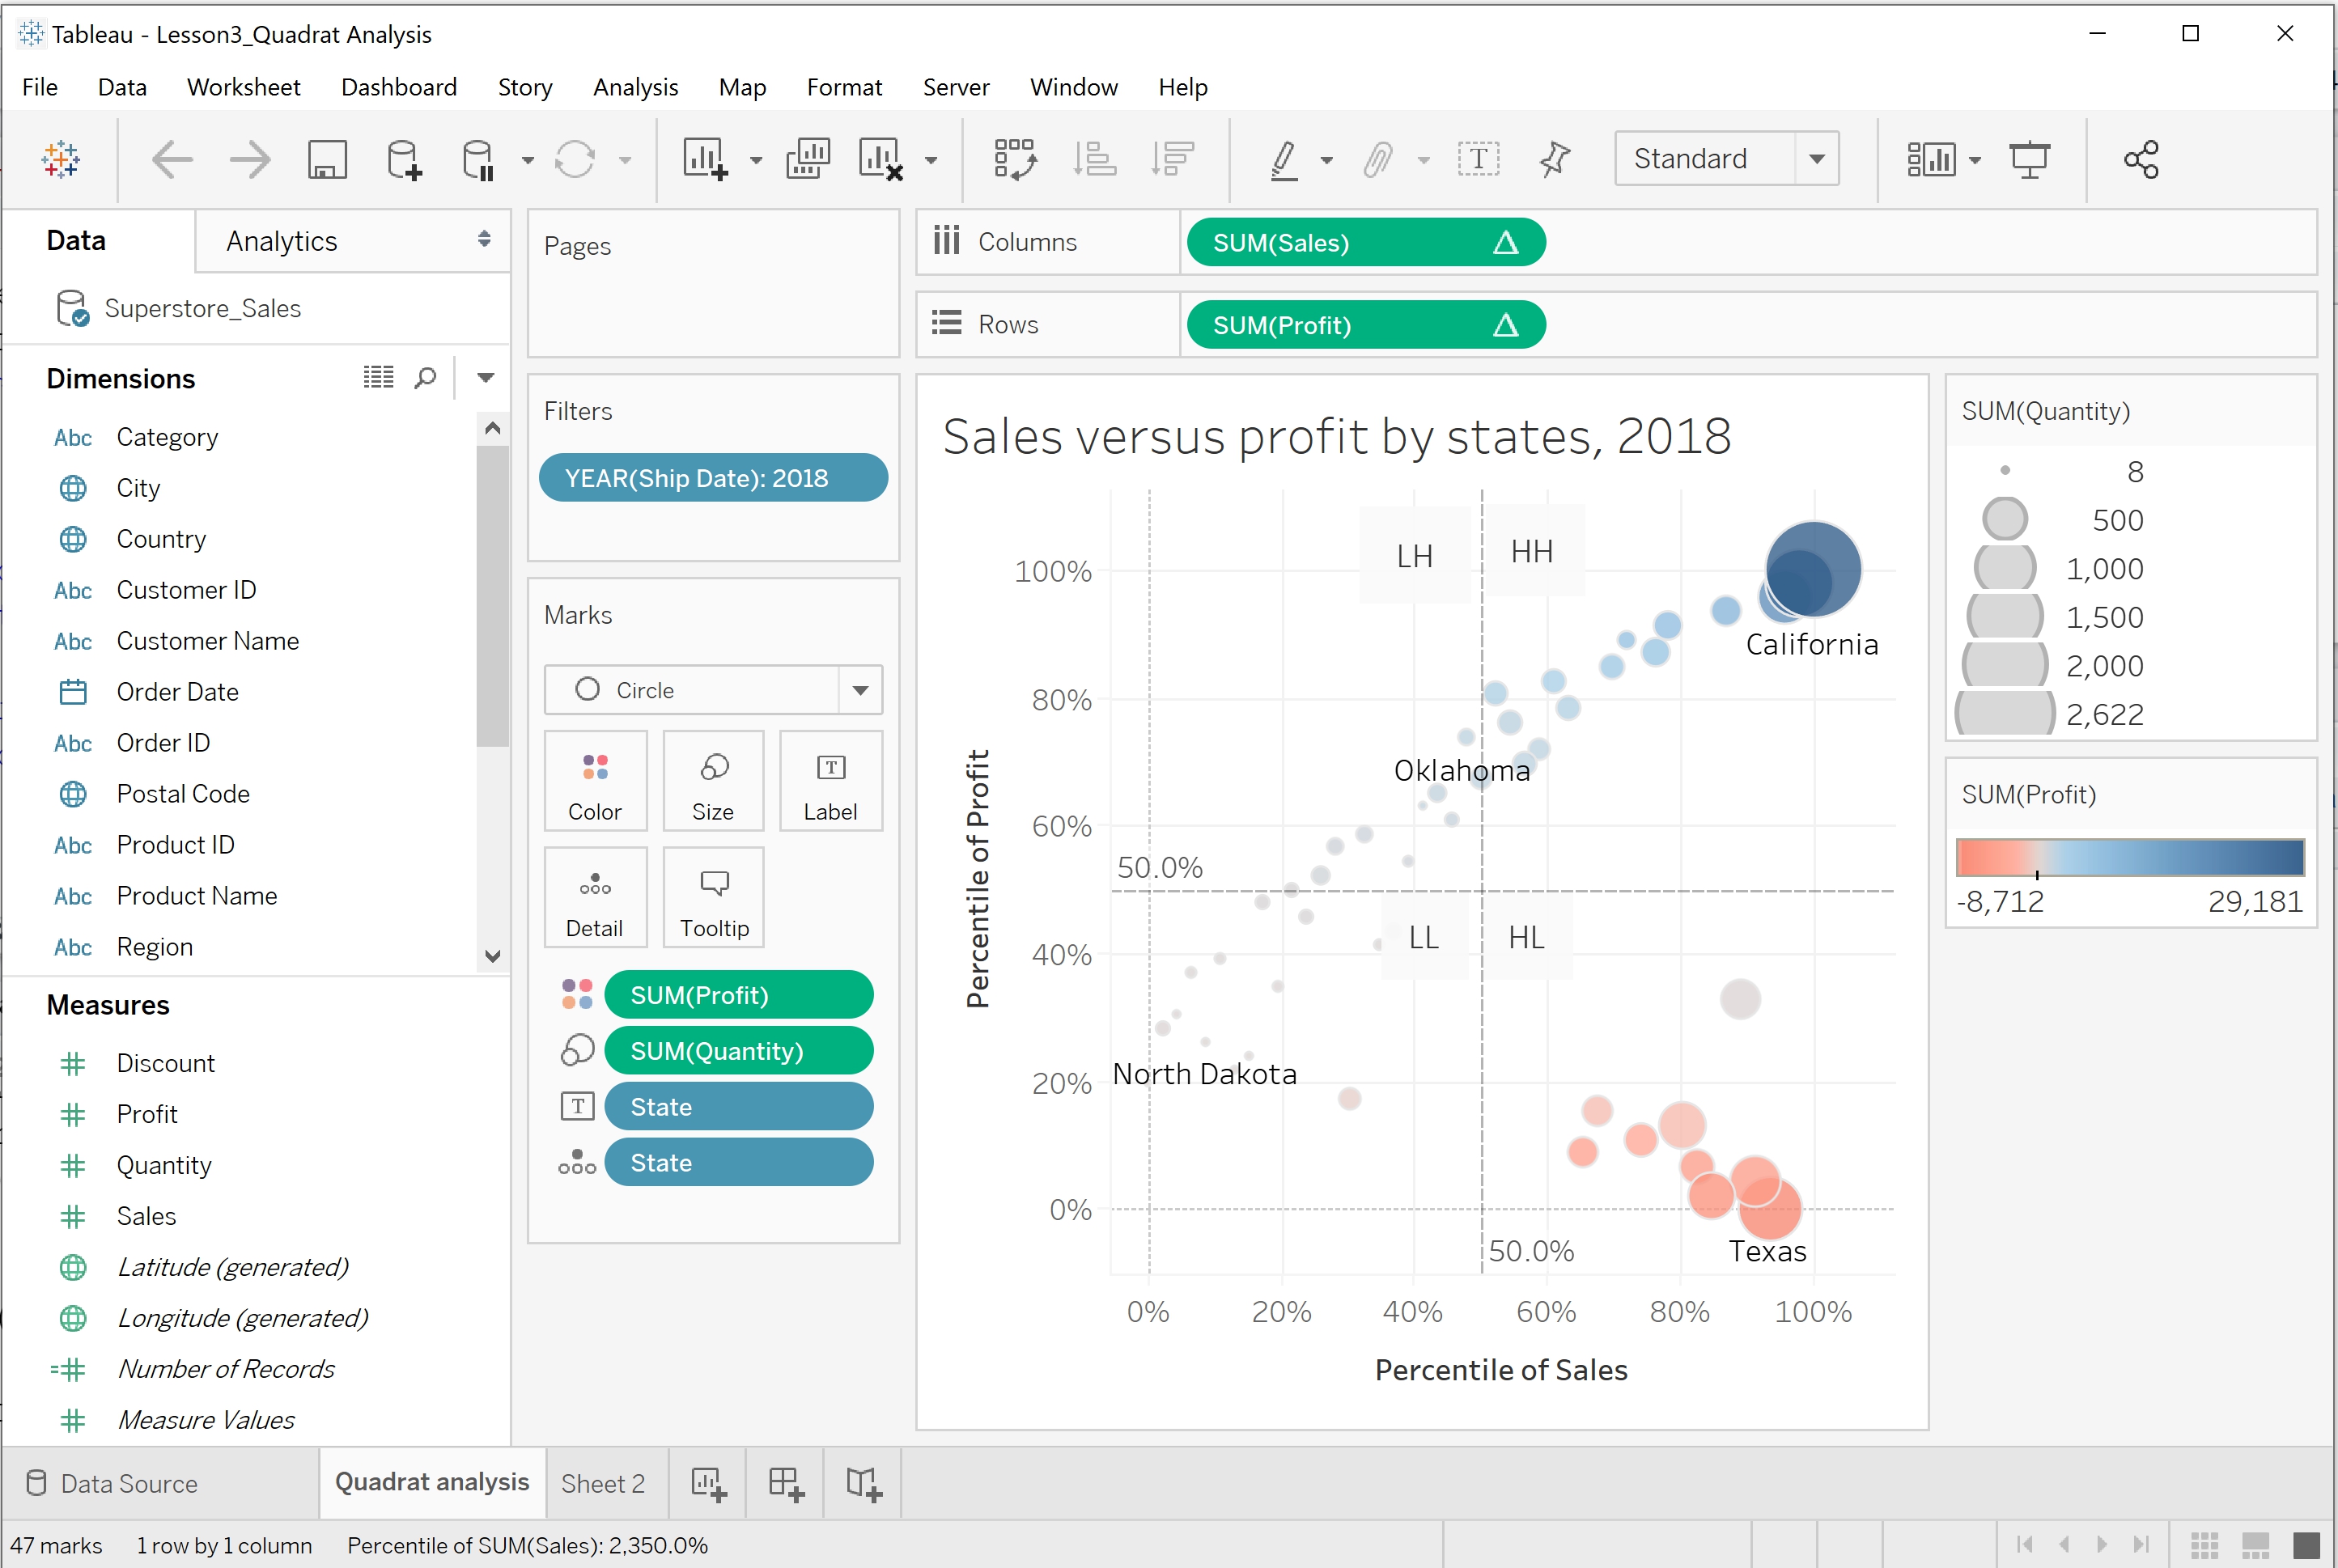
Task: Switch to the Sheet 2 tab
Action: [603, 1484]
